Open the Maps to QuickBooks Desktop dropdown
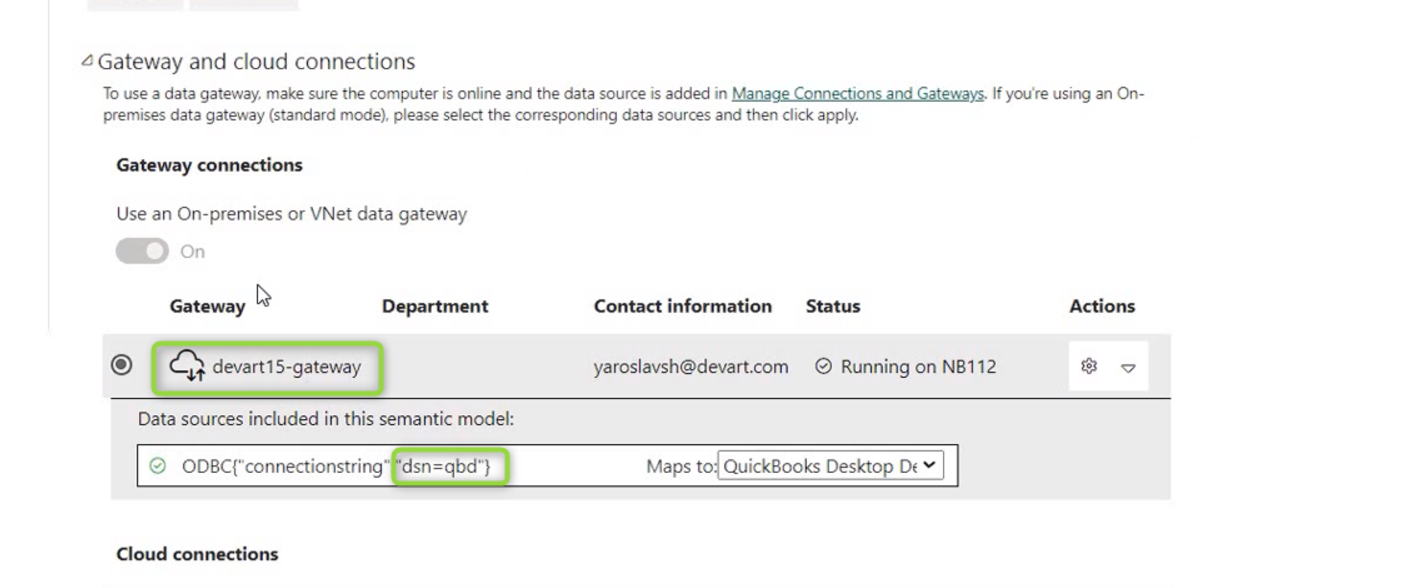The image size is (1408, 588). point(830,466)
